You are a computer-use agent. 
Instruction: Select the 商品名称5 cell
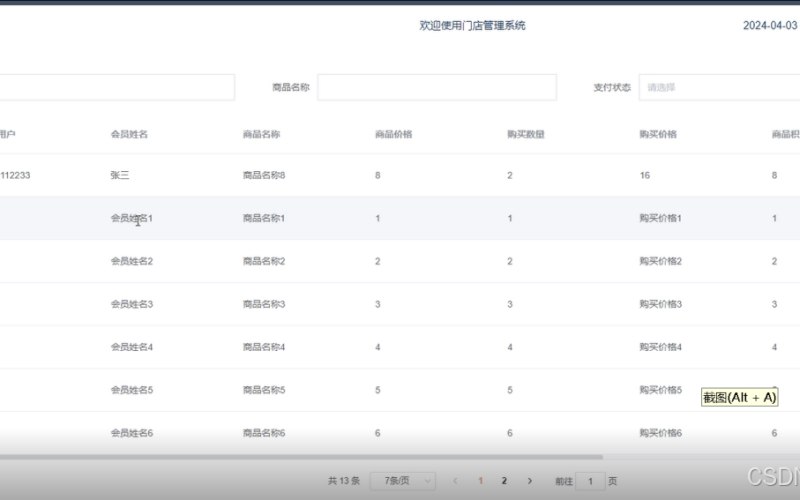point(264,390)
